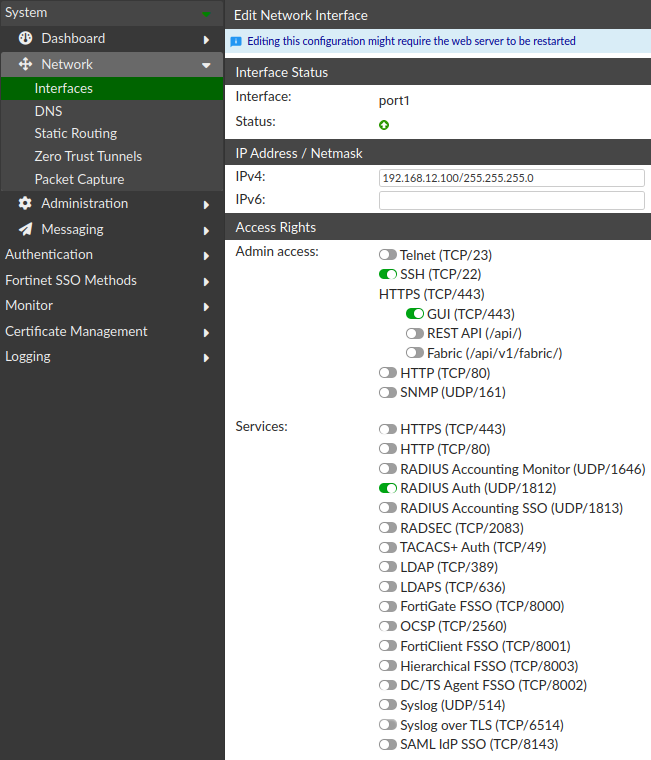Collapse the Network submenu arrow

pyautogui.click(x=206, y=65)
